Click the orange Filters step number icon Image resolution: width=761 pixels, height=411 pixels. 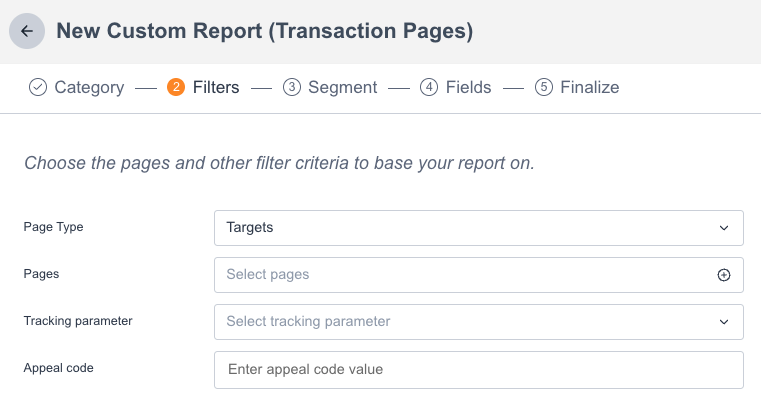point(176,87)
